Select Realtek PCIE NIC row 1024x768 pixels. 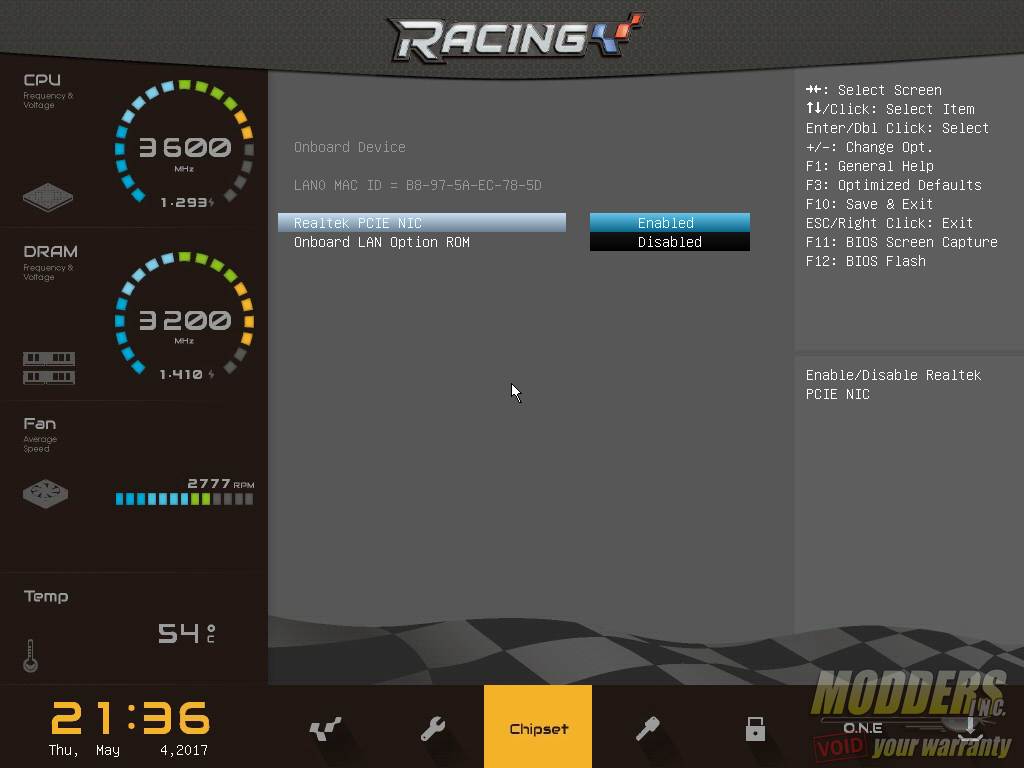coord(422,223)
